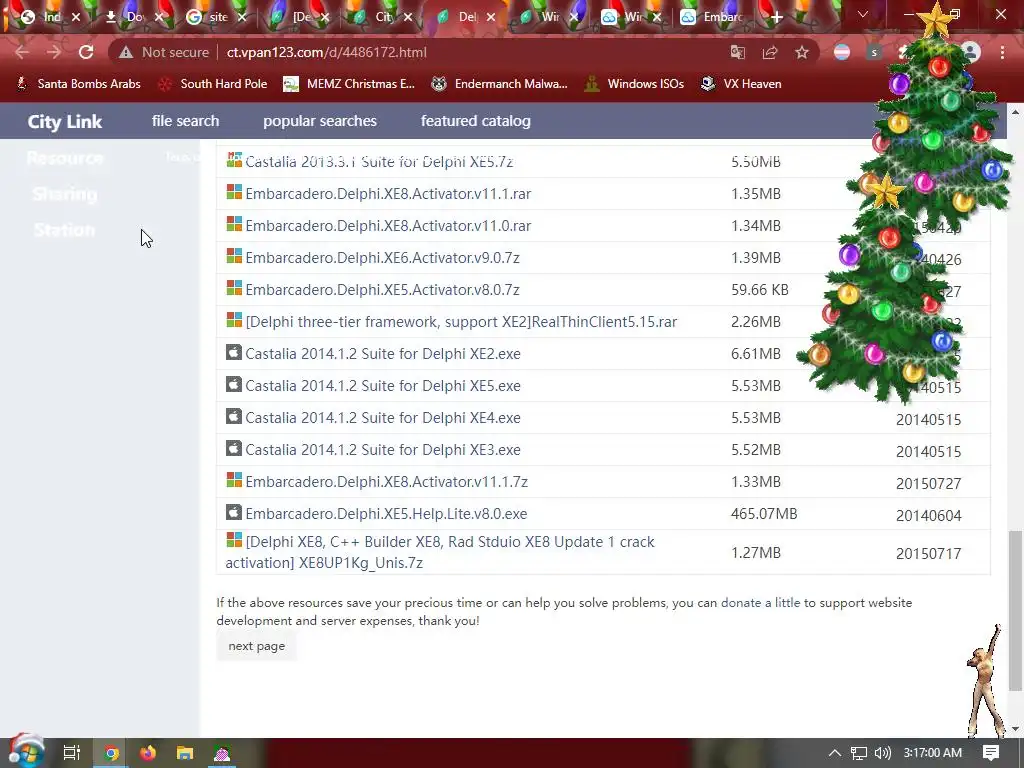
Task: Click the taskbar clock 3:17:00 AM
Action: pyautogui.click(x=933, y=753)
